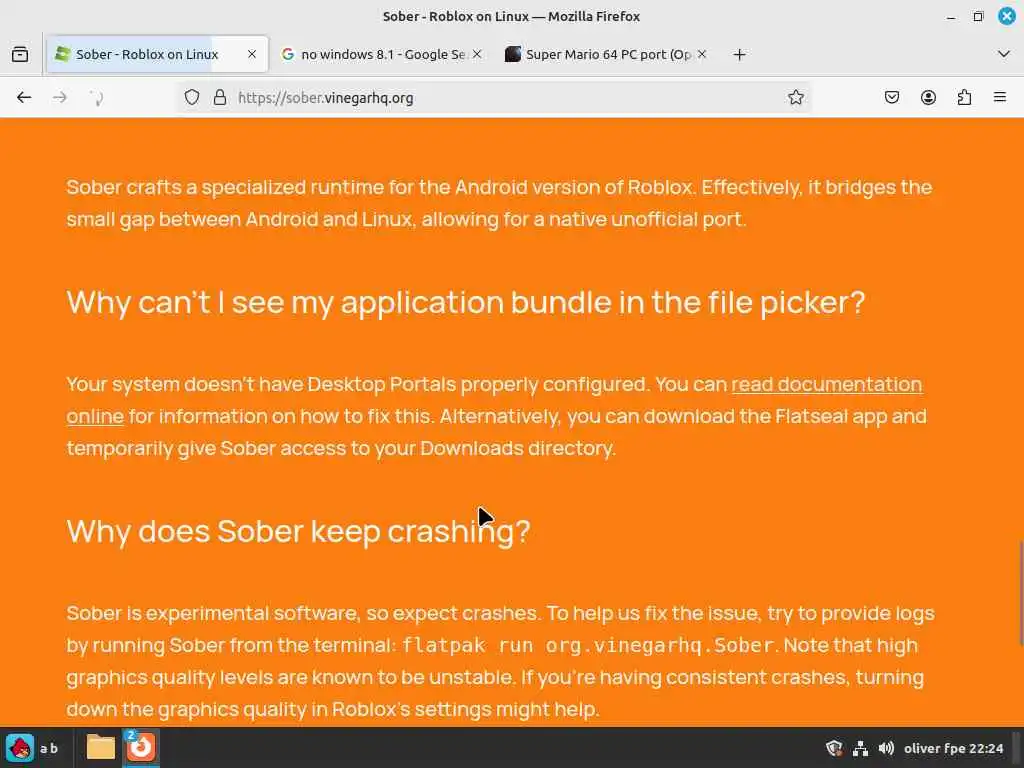Go back to the previous page
Viewport: 1024px width, 768px height.
click(x=24, y=97)
